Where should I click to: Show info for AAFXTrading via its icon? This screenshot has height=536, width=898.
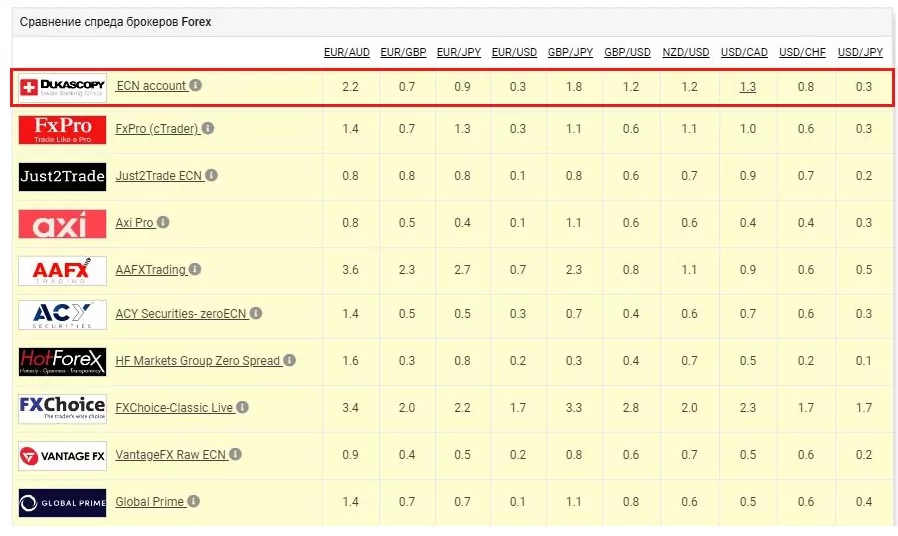point(195,269)
